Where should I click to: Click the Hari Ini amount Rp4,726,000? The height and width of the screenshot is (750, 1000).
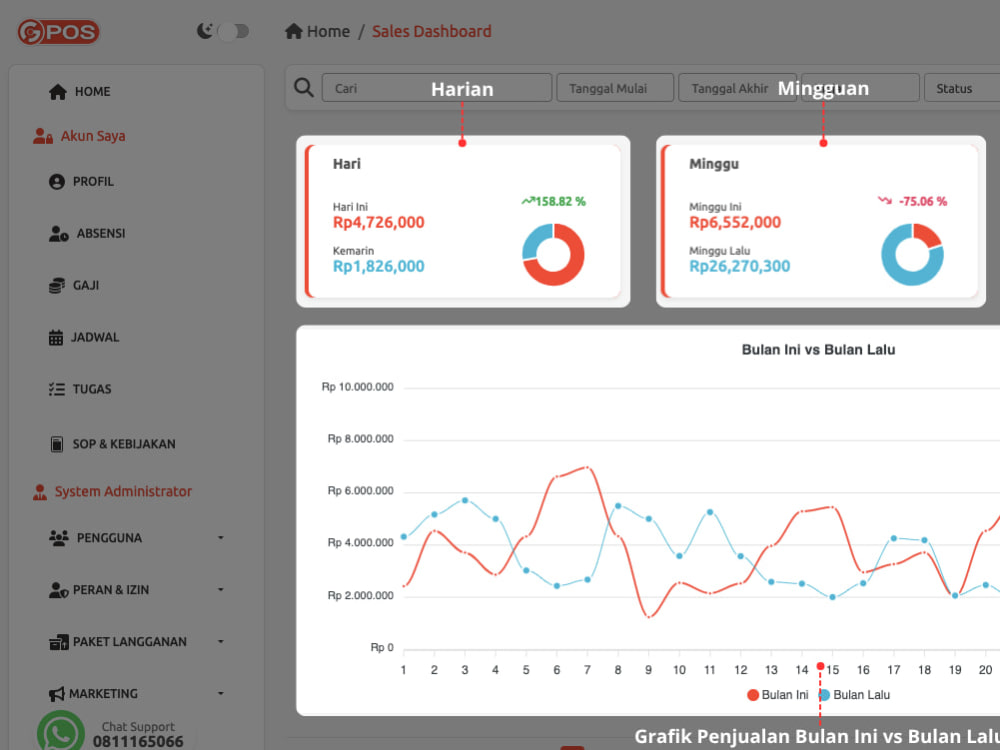(x=379, y=223)
